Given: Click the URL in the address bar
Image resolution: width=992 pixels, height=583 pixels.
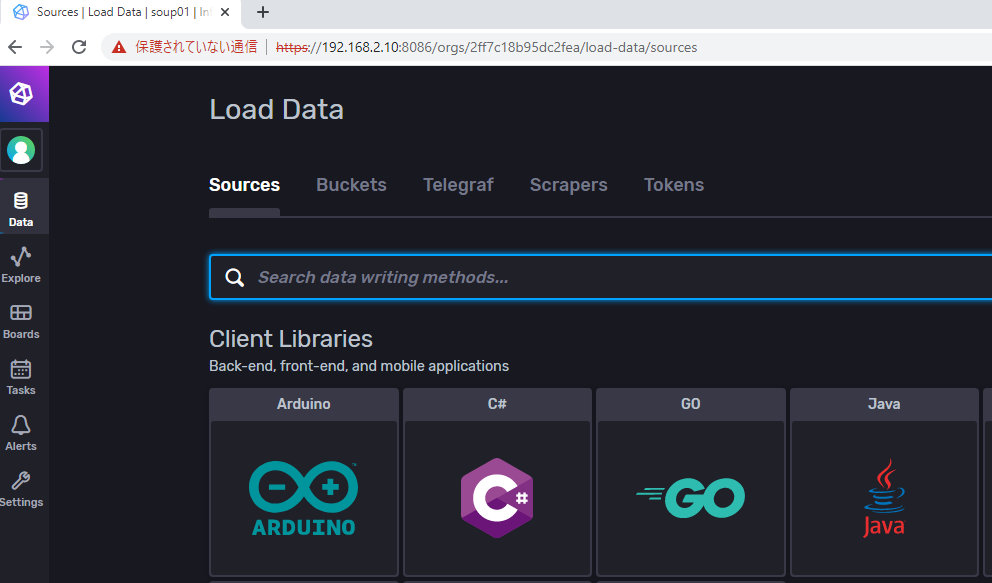Looking at the screenshot, I should (x=487, y=47).
